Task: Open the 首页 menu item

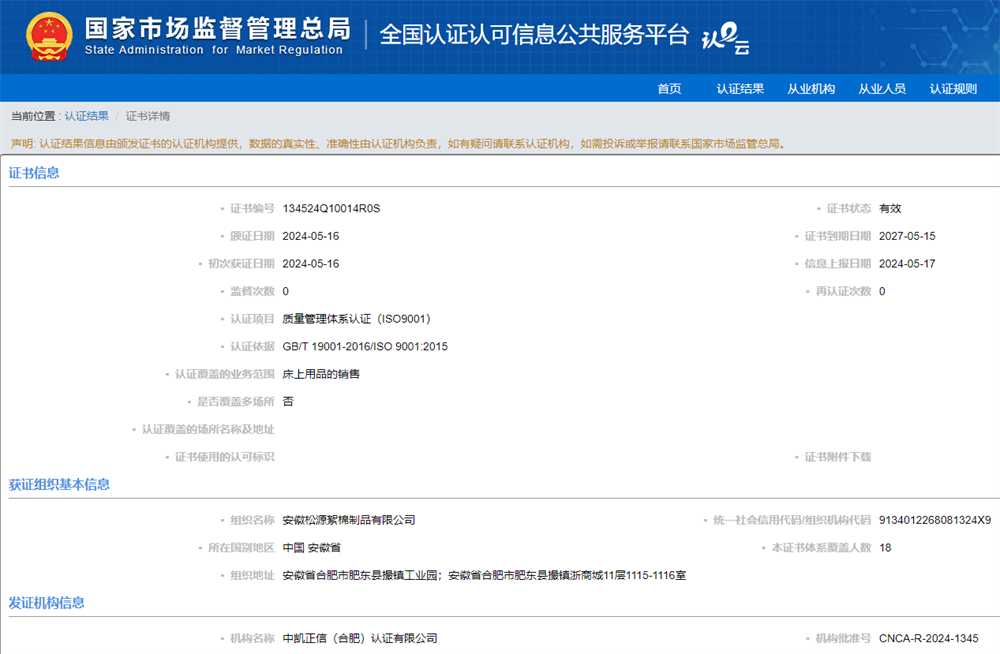Action: [669, 89]
